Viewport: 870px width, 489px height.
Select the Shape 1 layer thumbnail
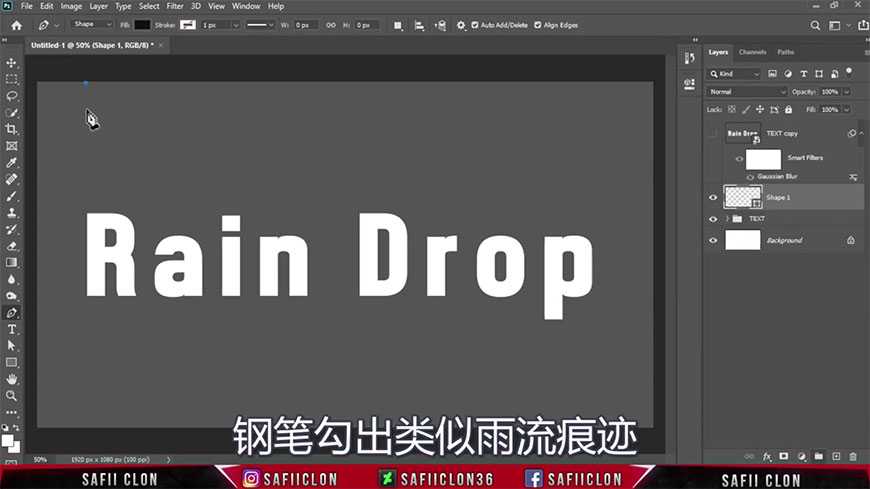(743, 197)
